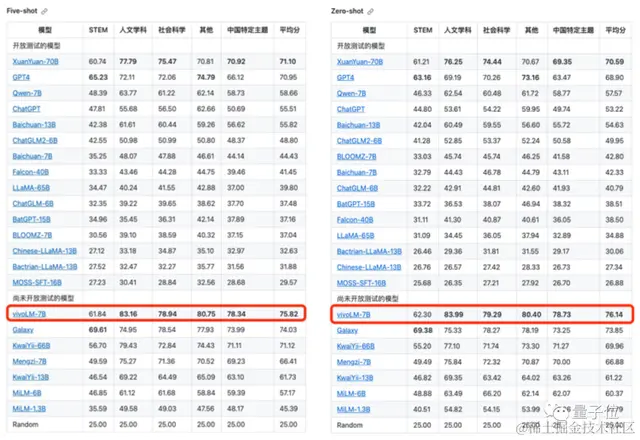Open GPT4 link in Five-shot table
Screen dimensions: 640x440
(x=21, y=77)
